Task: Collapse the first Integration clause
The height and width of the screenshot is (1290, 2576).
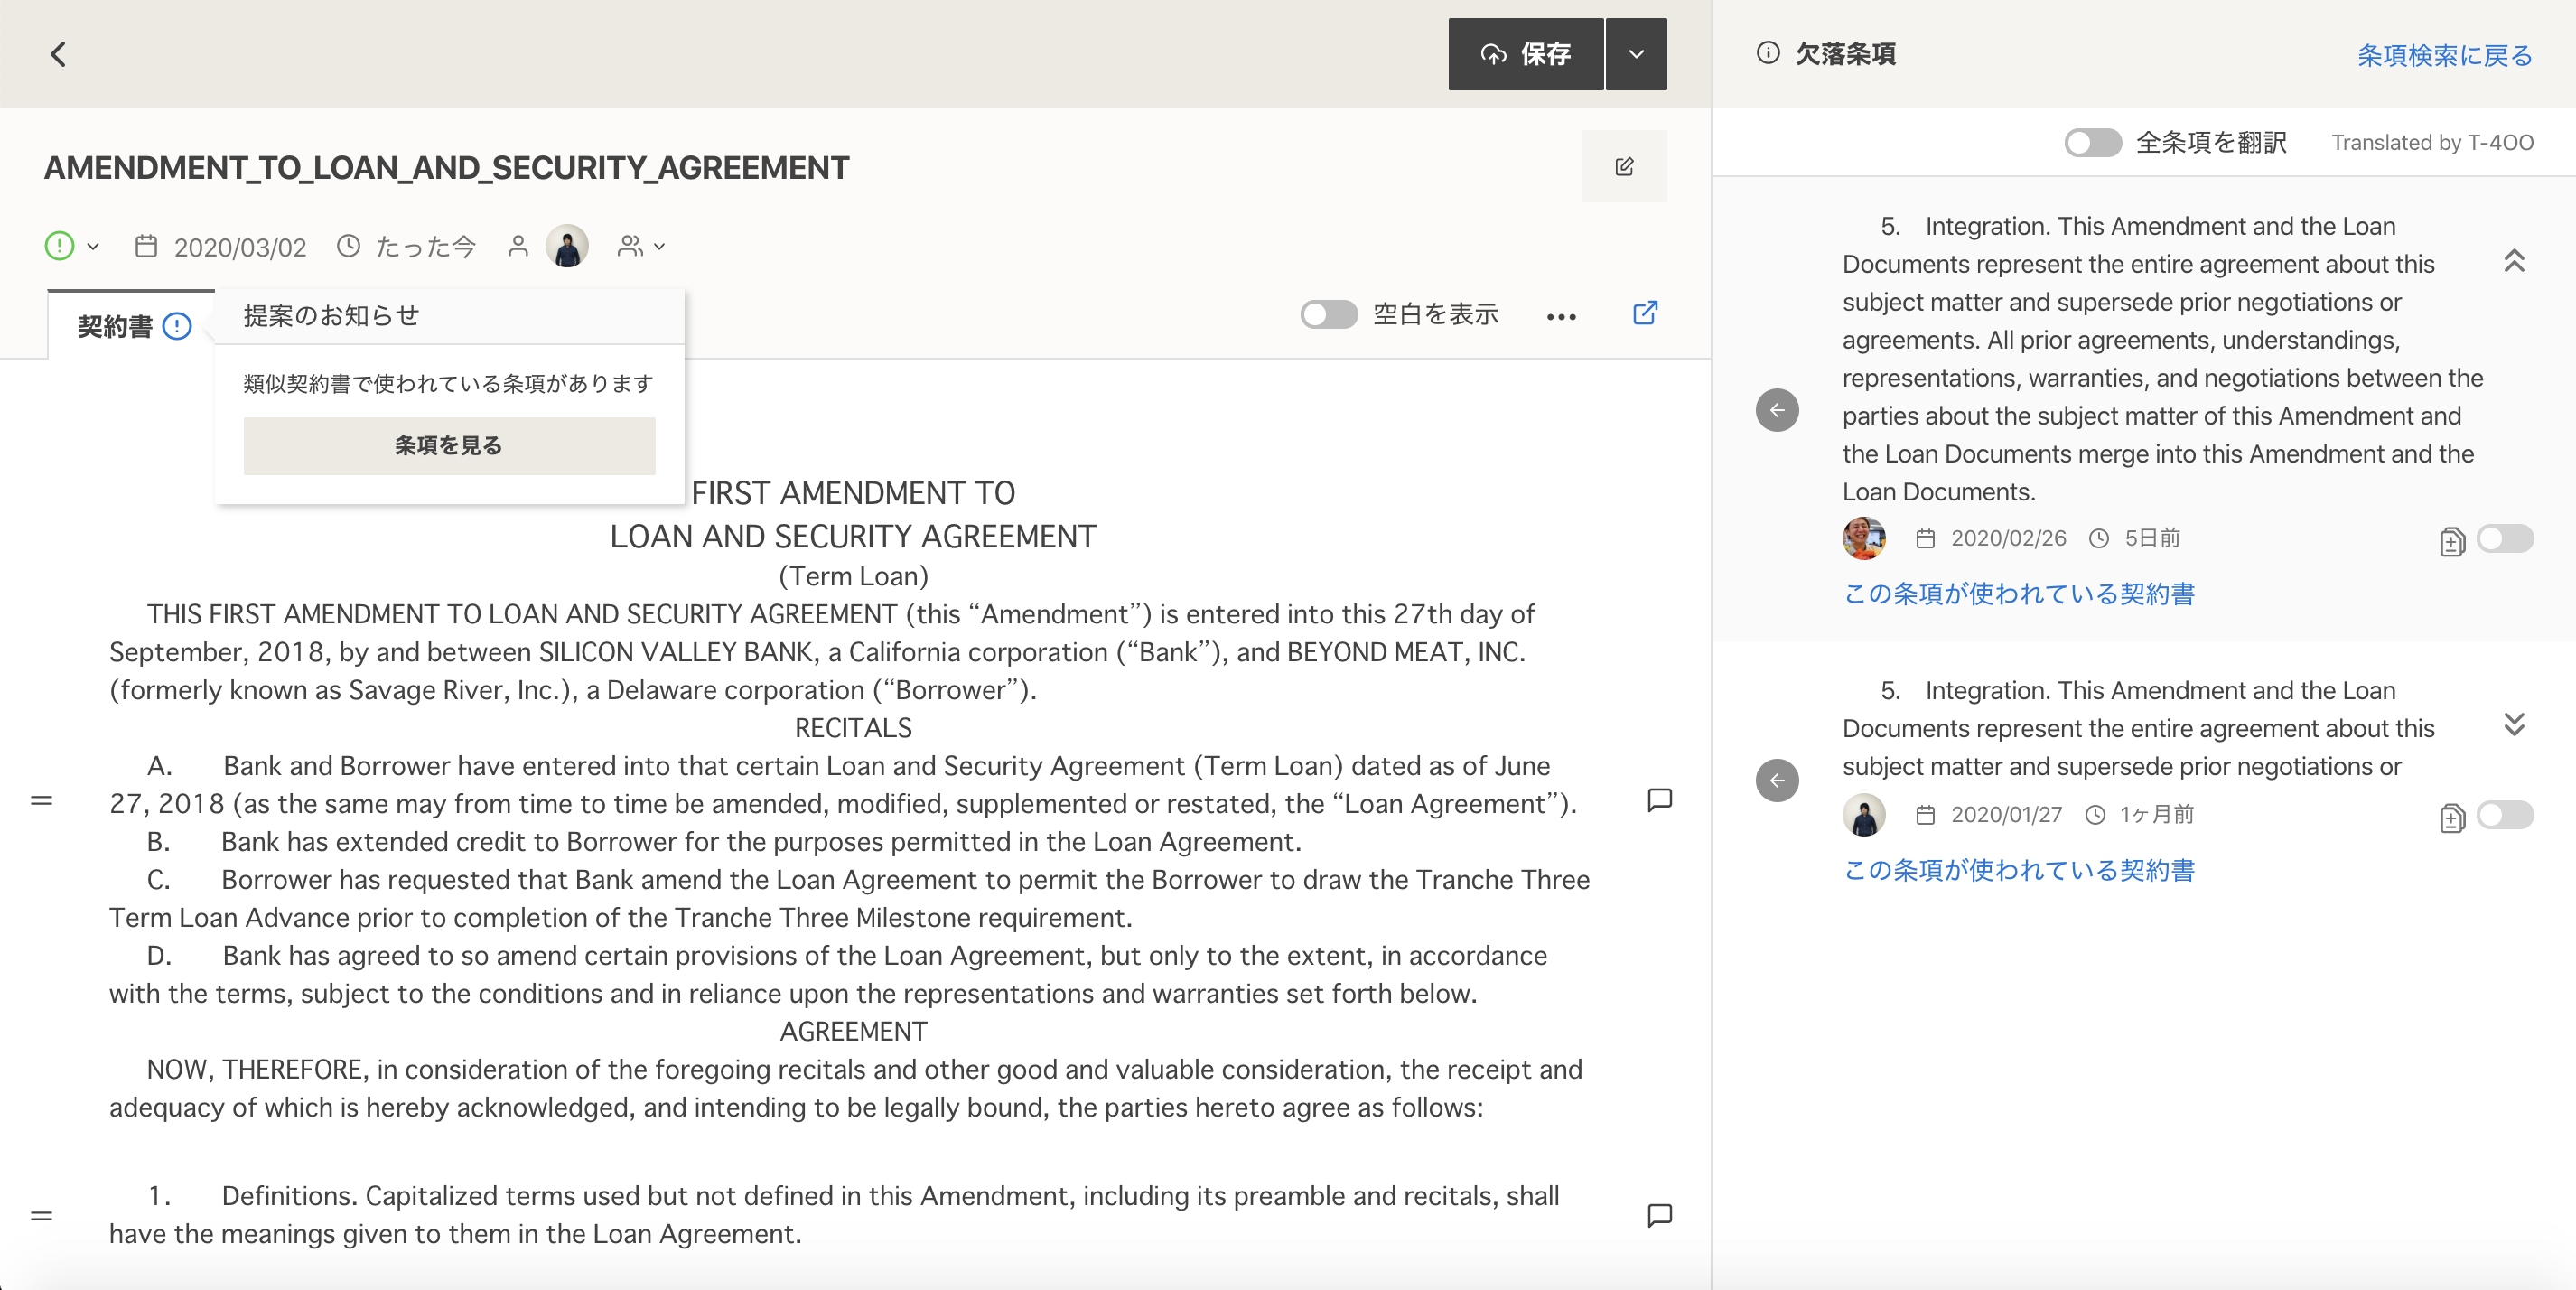Action: (x=2514, y=261)
